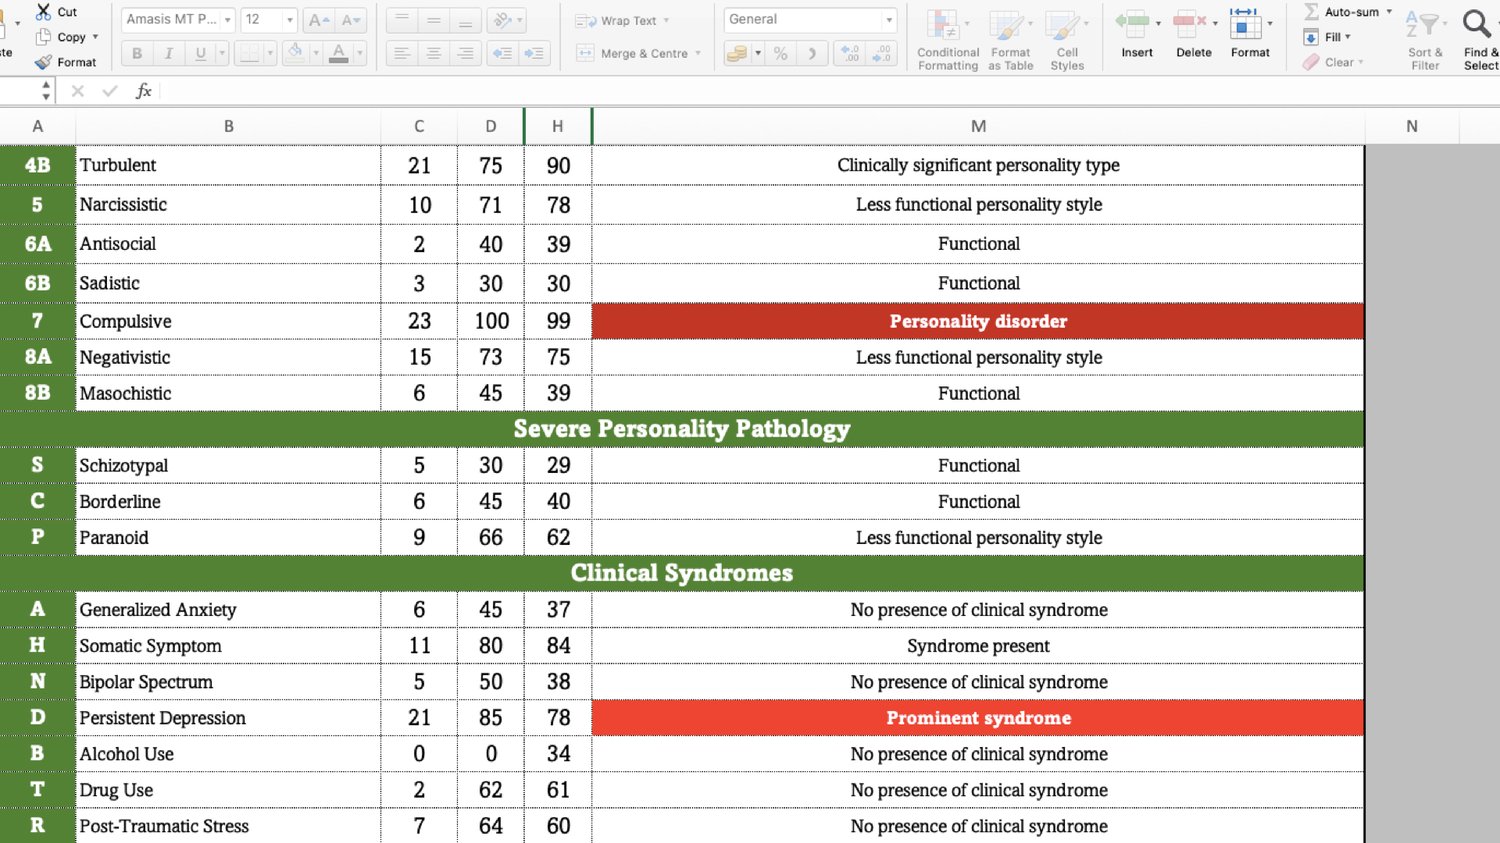Expand the underline style arrow
Viewport: 1500px width, 843px height.
[221, 53]
